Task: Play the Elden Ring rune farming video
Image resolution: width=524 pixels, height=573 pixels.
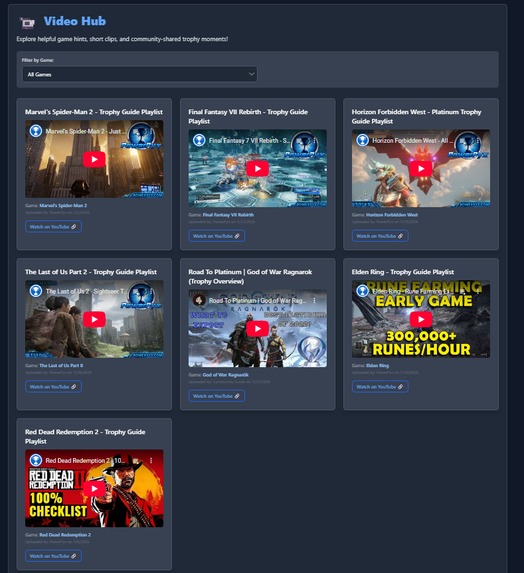Action: pos(421,319)
